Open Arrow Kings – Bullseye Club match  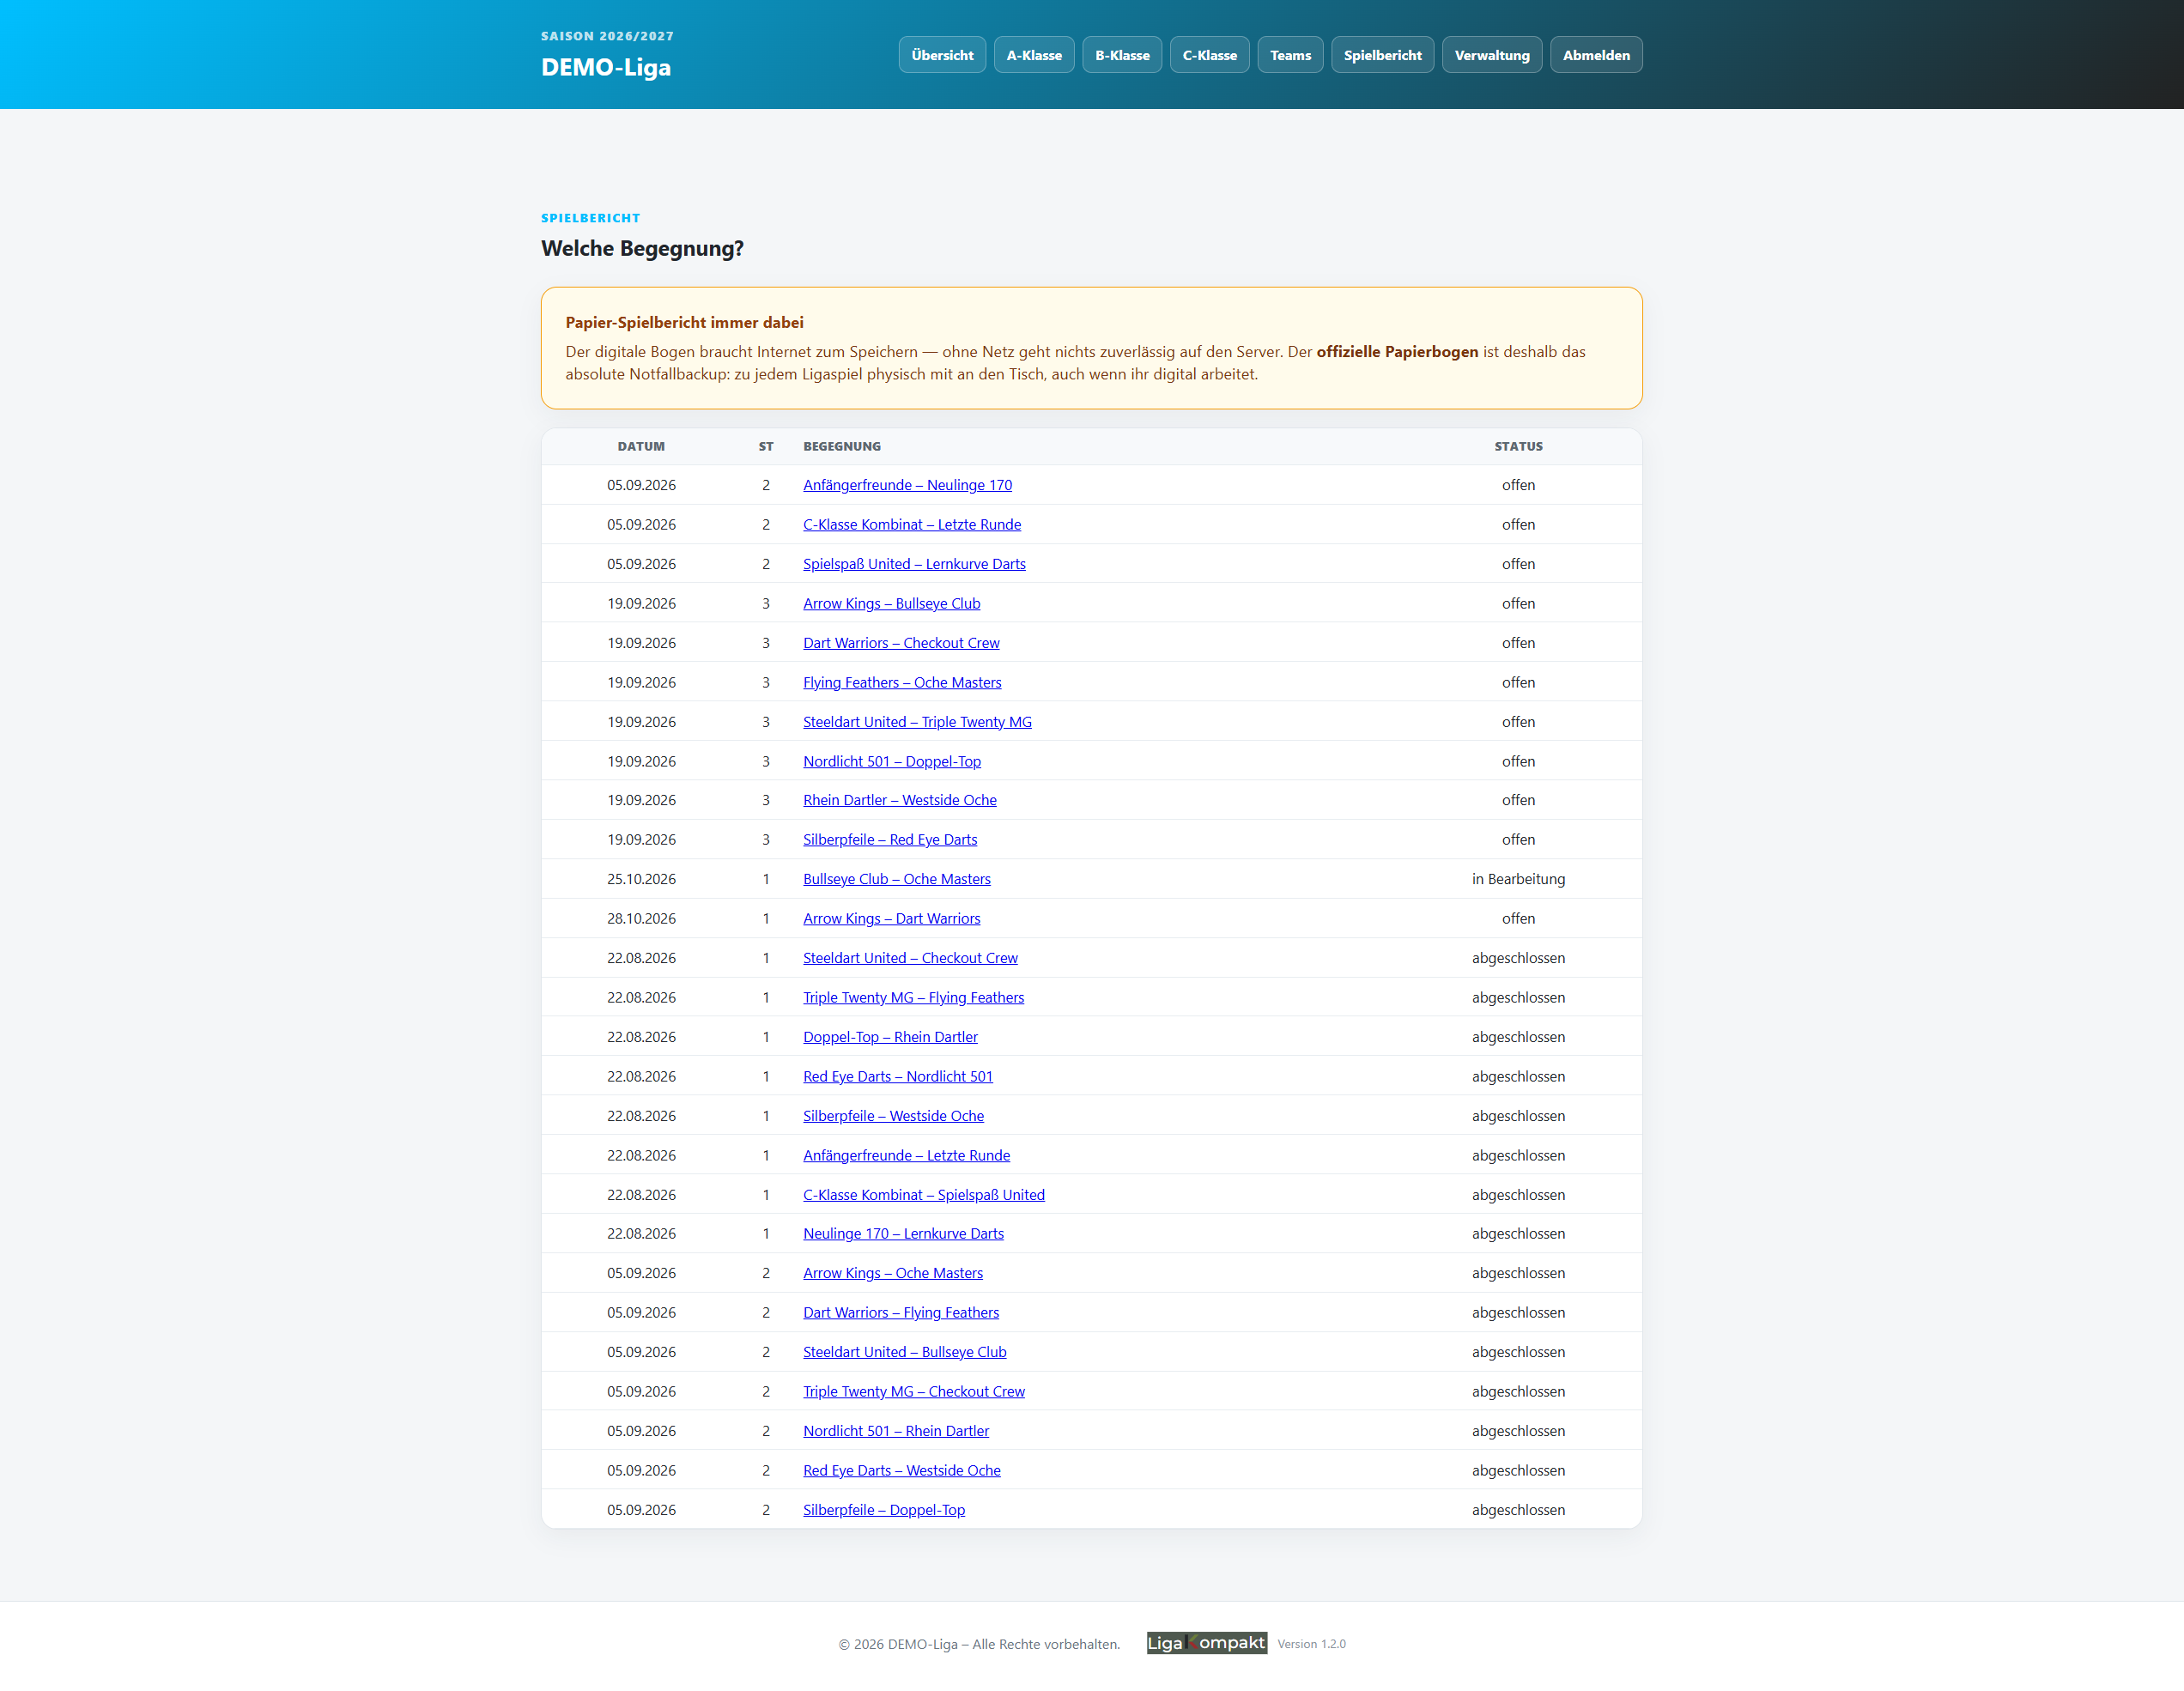892,603
